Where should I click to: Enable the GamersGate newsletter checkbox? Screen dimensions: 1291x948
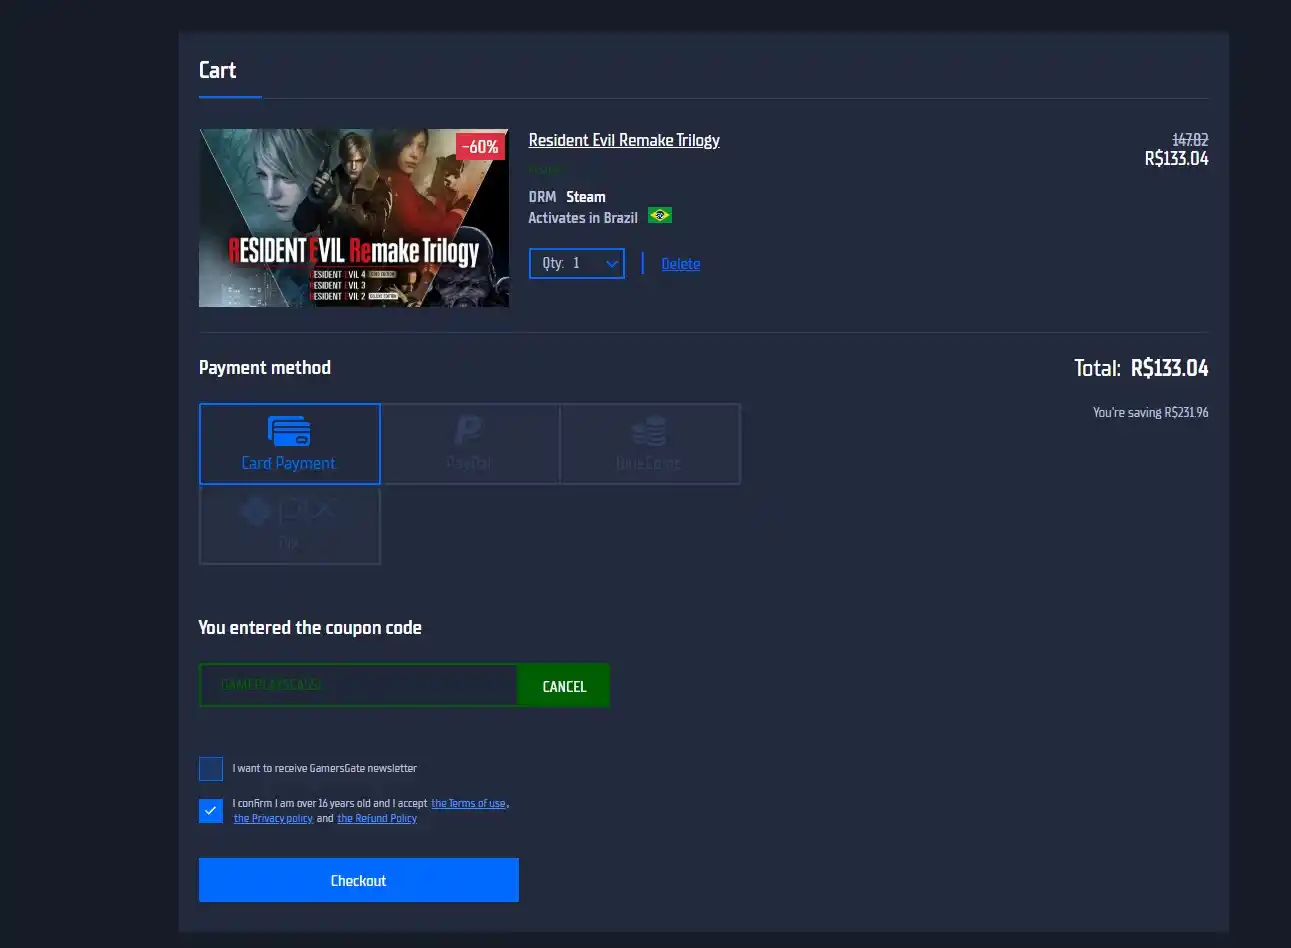[211, 768]
